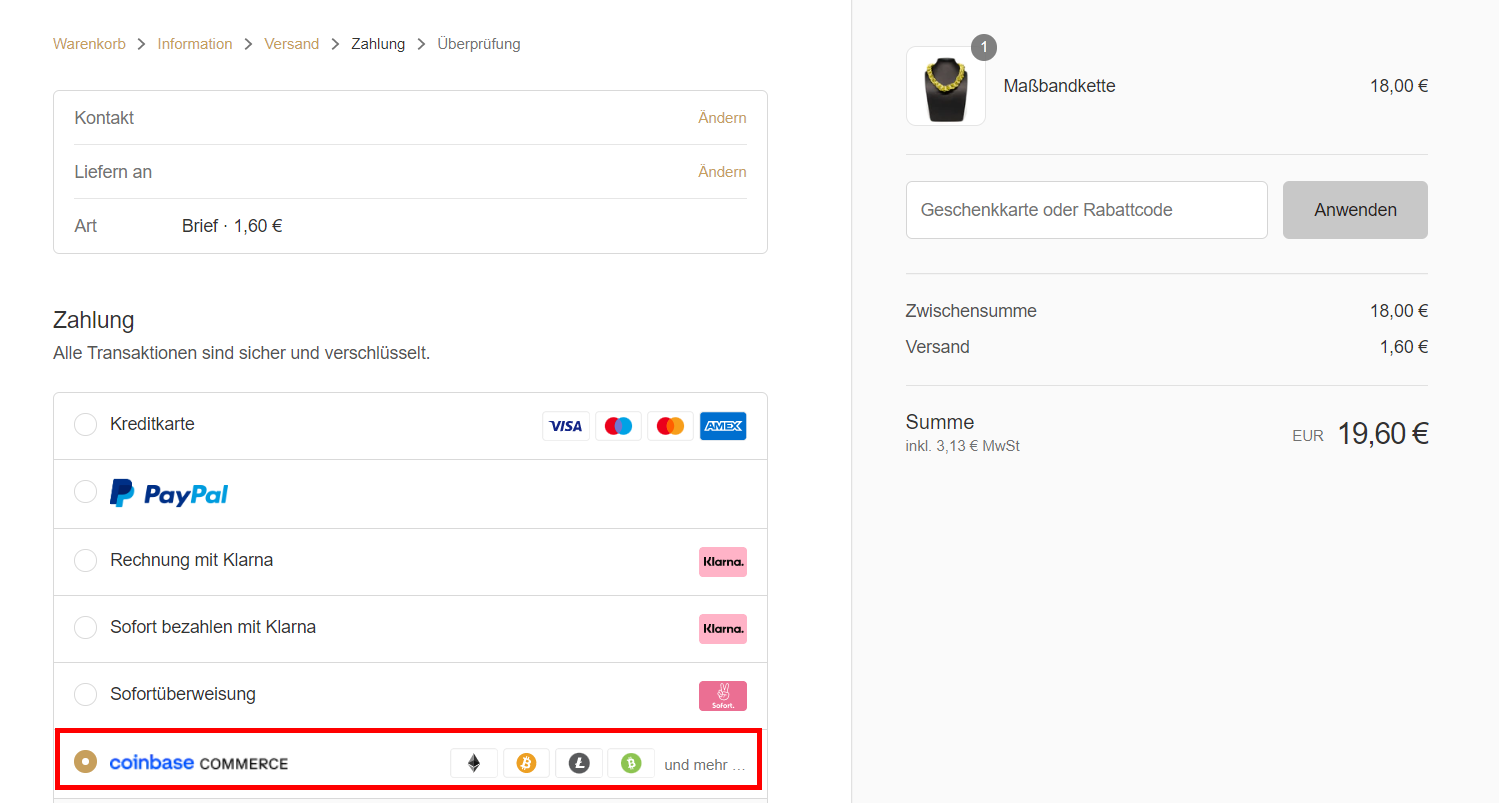Go back to Warenkorb breadcrumb
1499x803 pixels.
90,44
